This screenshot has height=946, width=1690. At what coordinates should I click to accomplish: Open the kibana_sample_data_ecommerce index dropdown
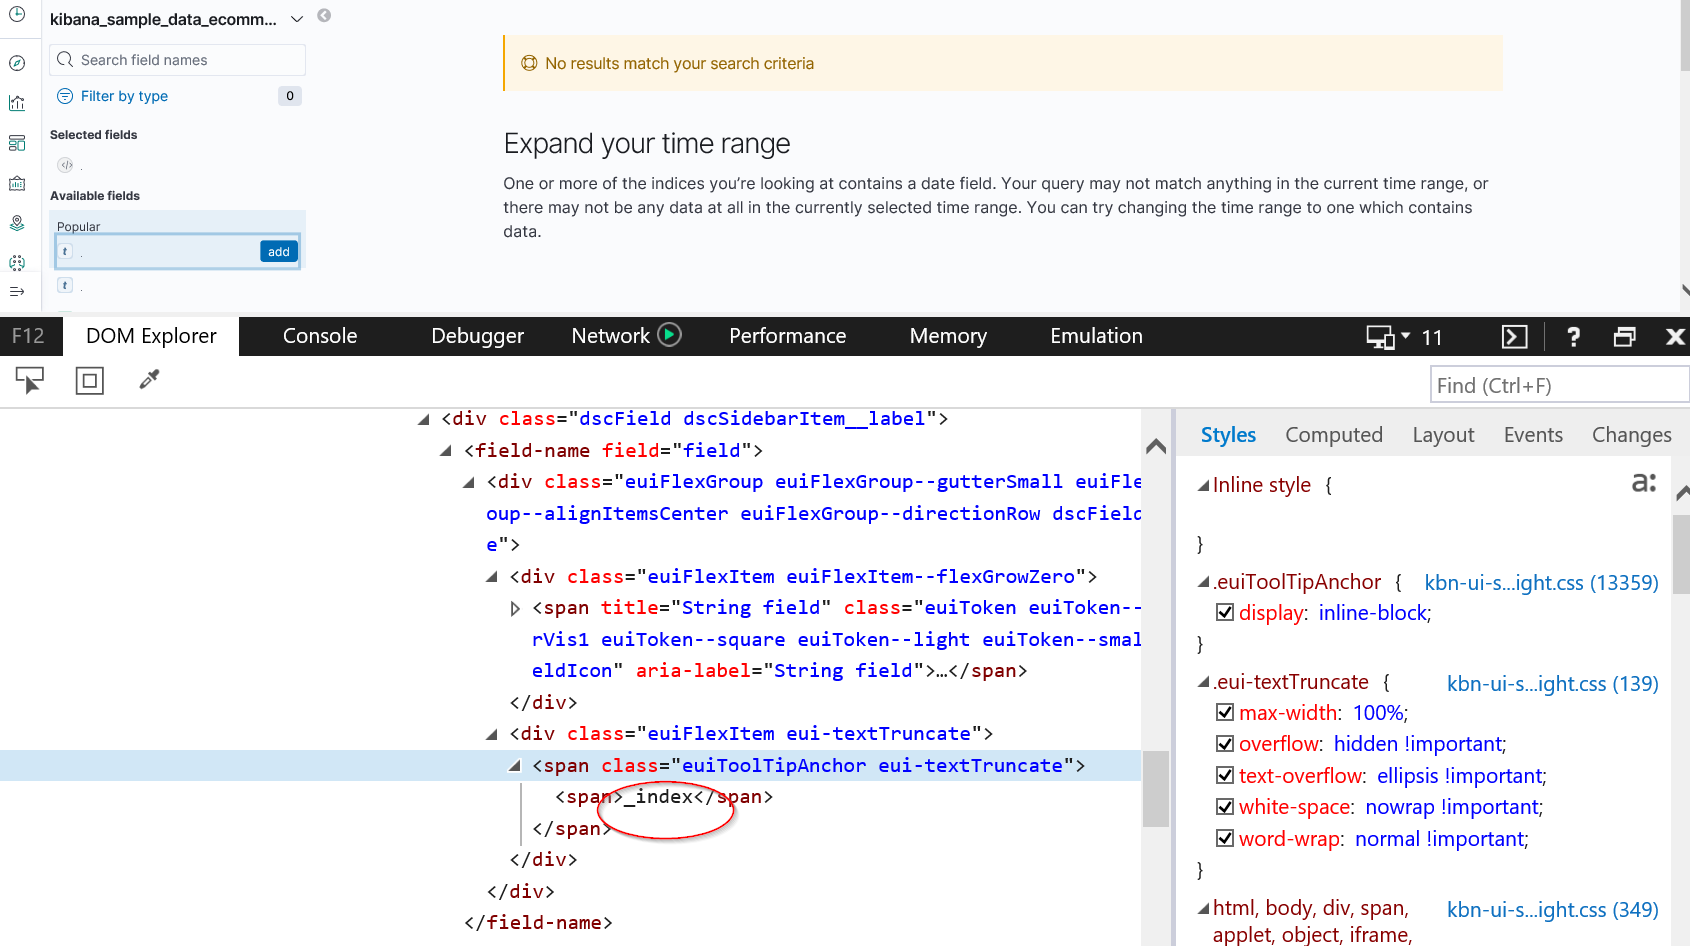[x=296, y=18]
